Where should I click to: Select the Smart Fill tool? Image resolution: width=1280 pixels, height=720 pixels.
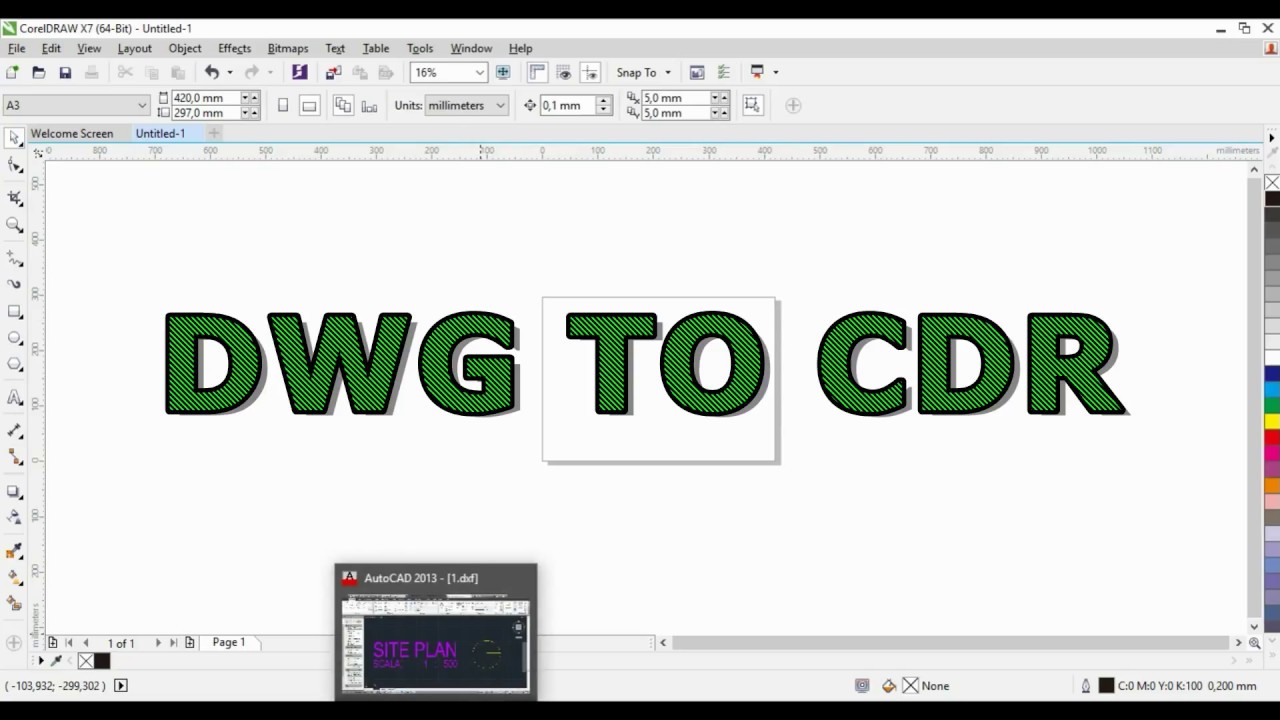click(x=14, y=603)
